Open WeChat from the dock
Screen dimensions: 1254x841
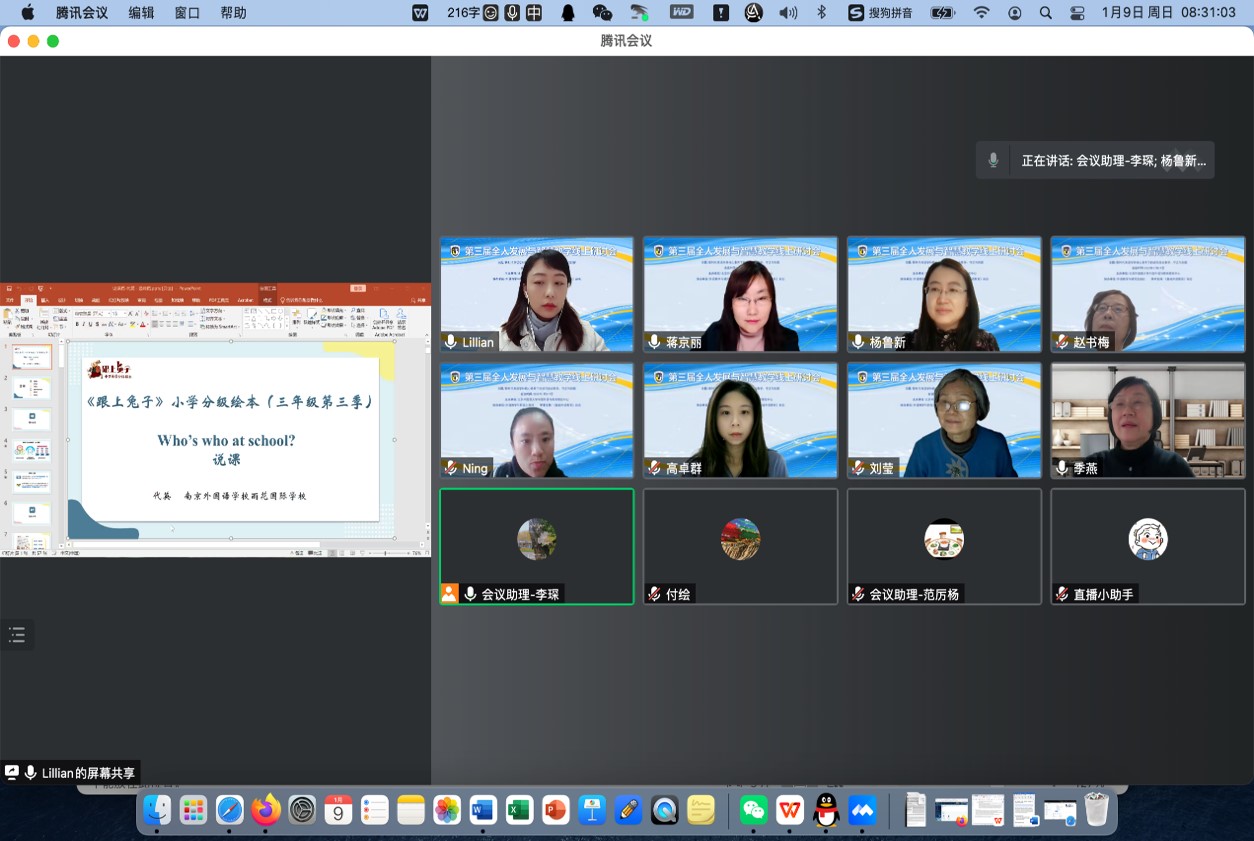click(x=754, y=810)
